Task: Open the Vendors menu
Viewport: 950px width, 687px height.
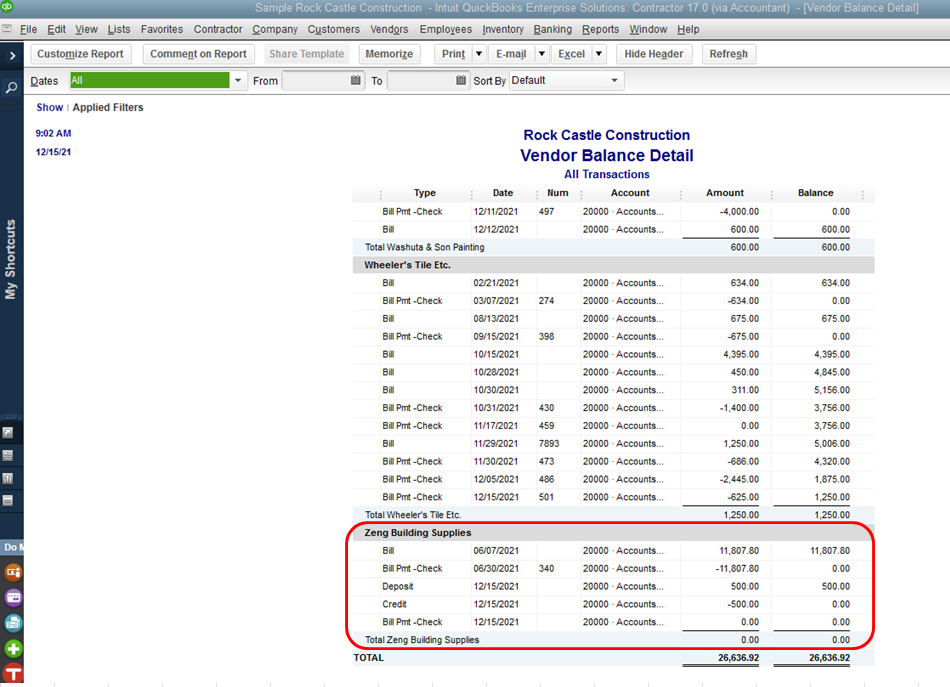Action: click(389, 29)
